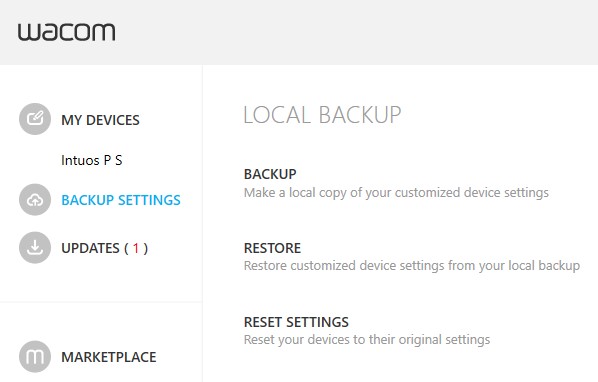Click the red update count number 1

tap(135, 248)
